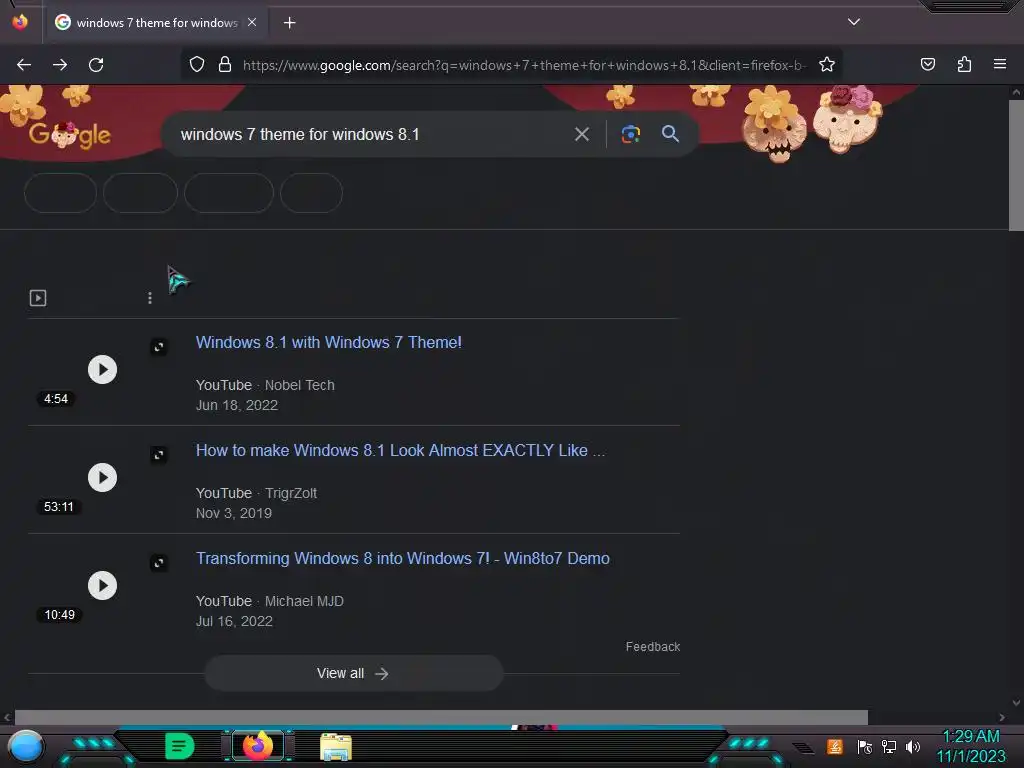Close the 'windows 7 theme for windows' tab
The image size is (1024, 768).
252,22
